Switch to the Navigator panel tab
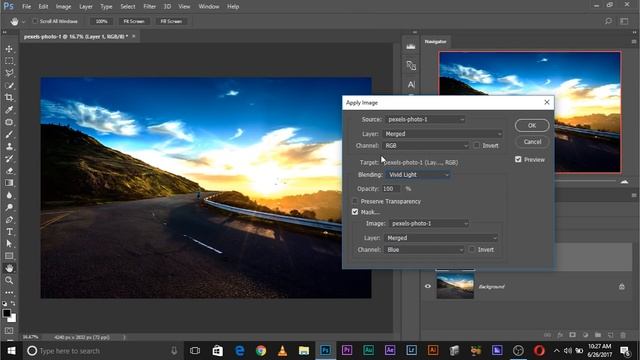640x360 pixels. (x=436, y=42)
